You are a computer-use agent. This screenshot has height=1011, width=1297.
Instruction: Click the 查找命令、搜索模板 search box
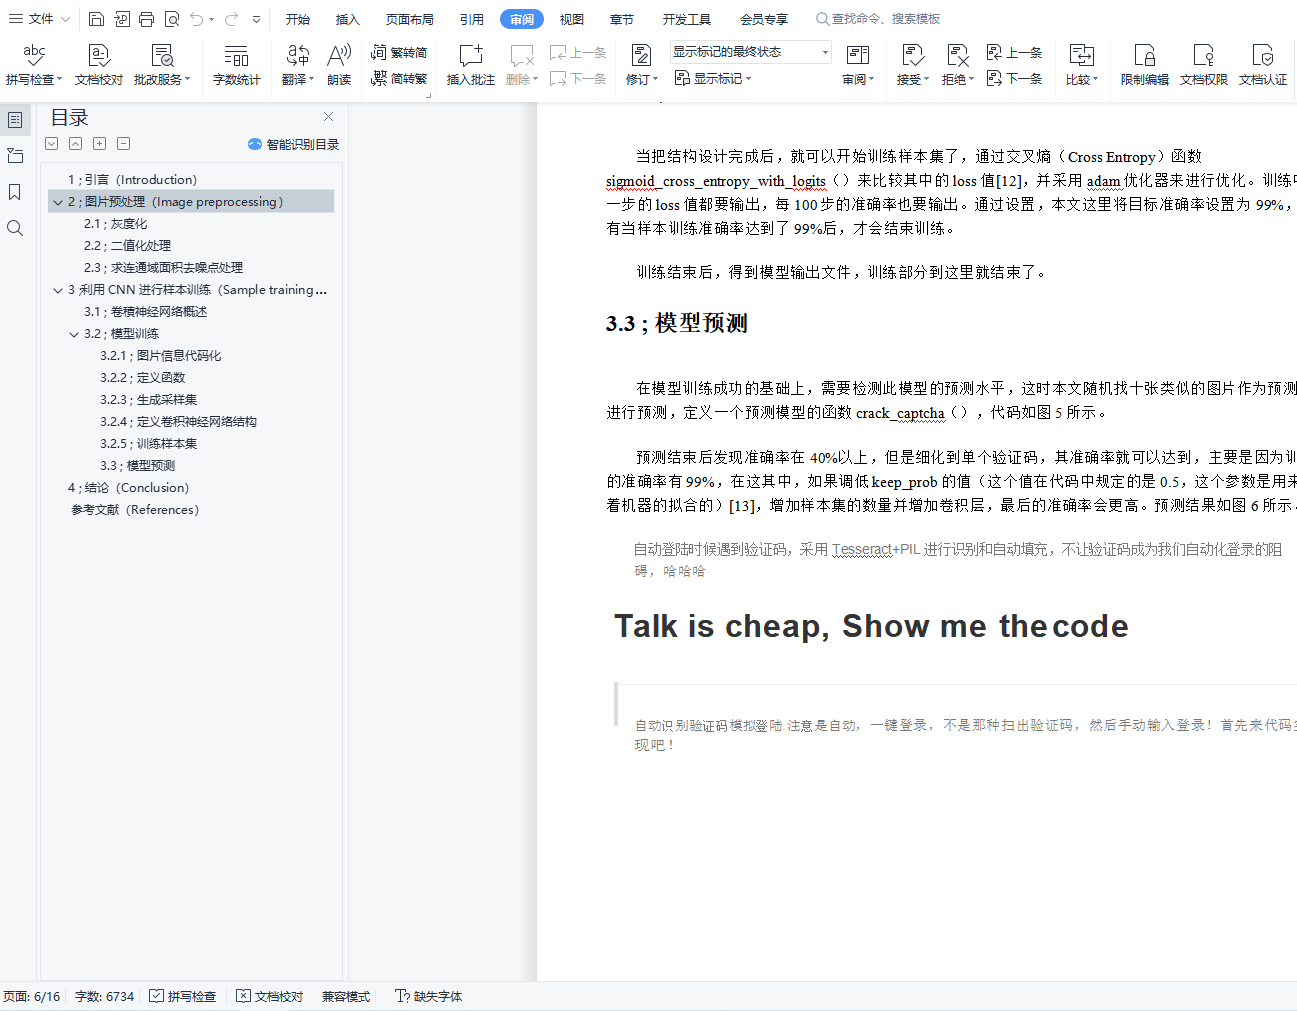[x=878, y=19]
